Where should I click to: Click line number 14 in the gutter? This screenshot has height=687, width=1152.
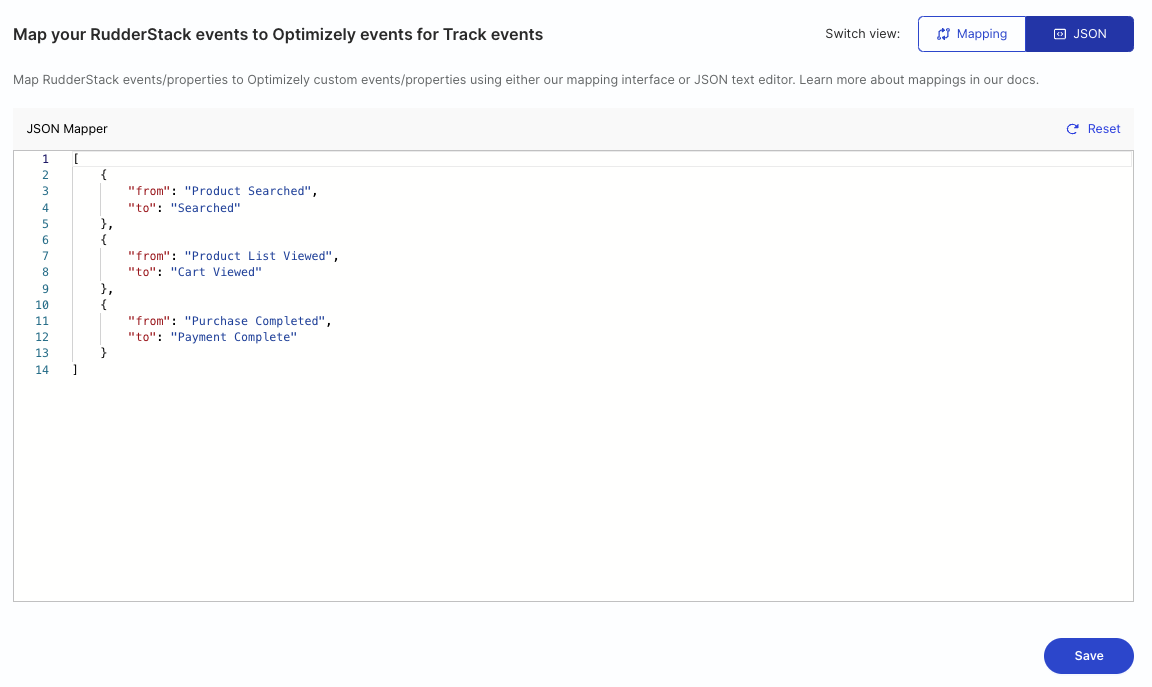[42, 370]
